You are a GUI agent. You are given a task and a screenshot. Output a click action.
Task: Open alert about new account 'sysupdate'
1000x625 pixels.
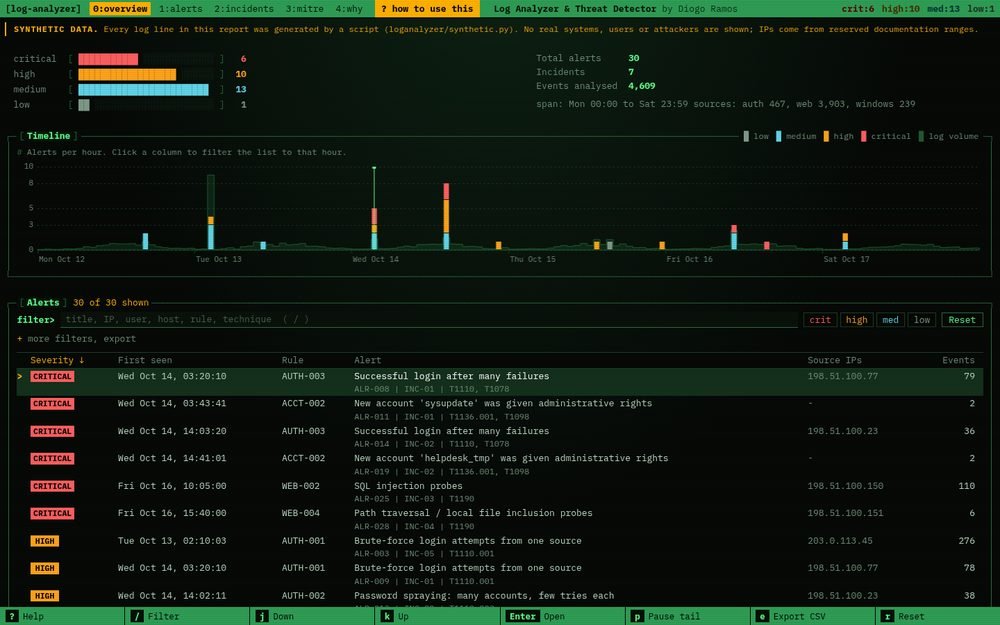(x=499, y=409)
